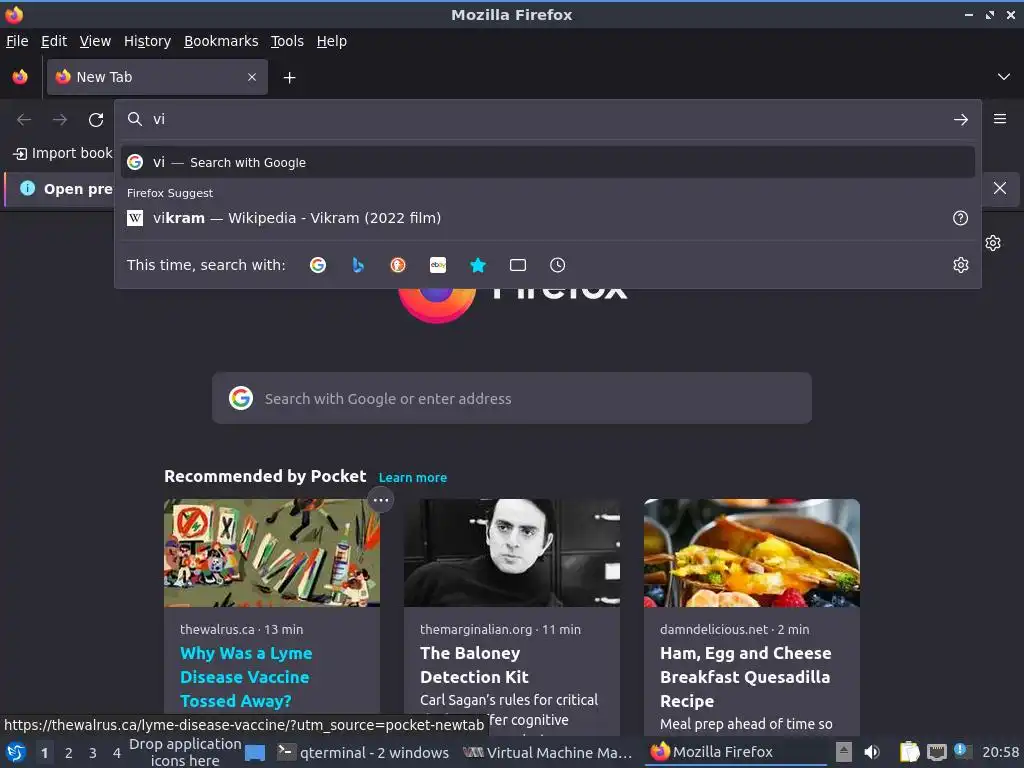This screenshot has height=768, width=1024.
Task: Open the Firefox View pinned icon
Action: point(20,77)
